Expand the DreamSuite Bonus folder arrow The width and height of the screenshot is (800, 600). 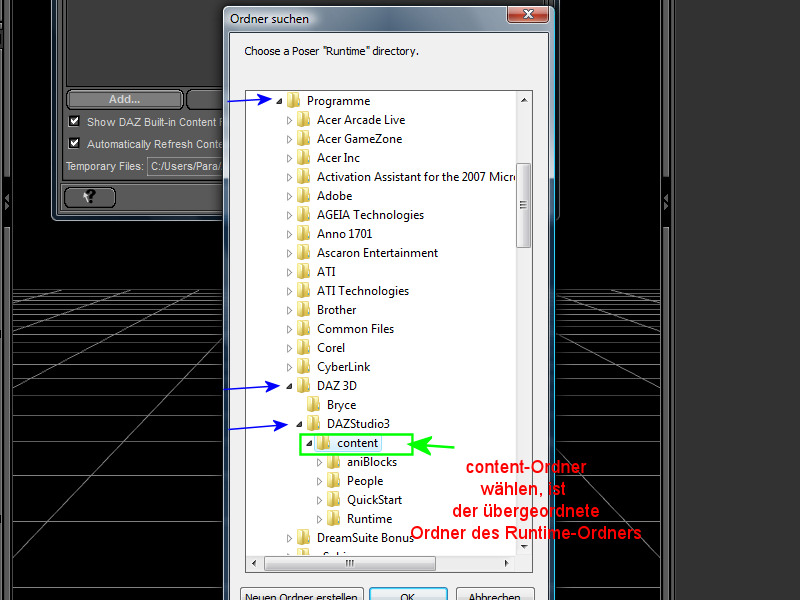(289, 538)
